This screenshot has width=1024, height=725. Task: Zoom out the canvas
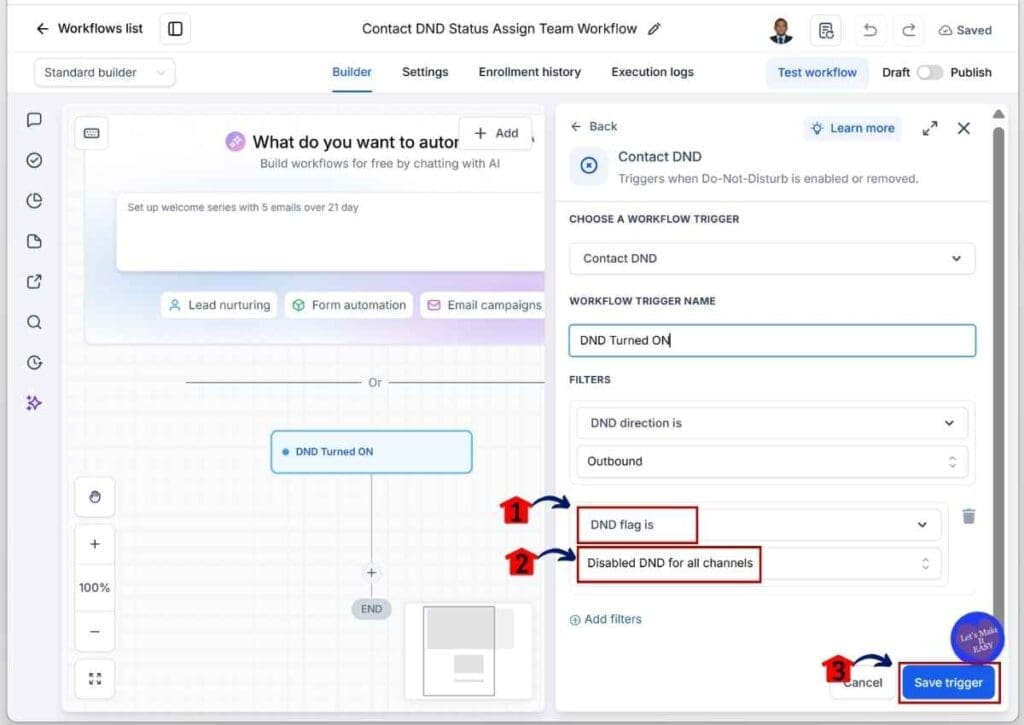pos(95,632)
